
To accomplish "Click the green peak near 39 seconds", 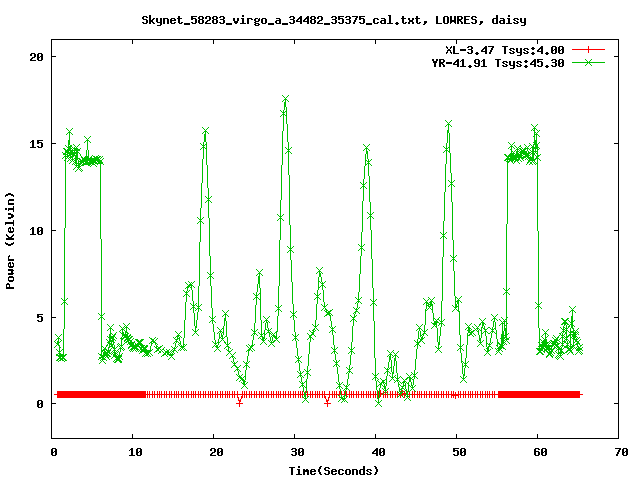I will pos(366,148).
